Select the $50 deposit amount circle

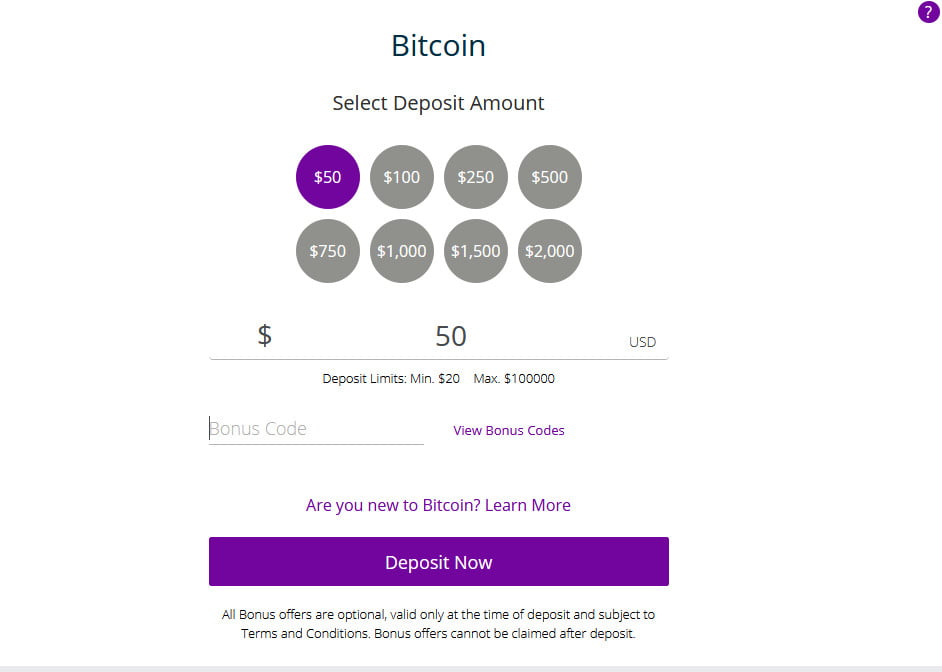(x=327, y=177)
